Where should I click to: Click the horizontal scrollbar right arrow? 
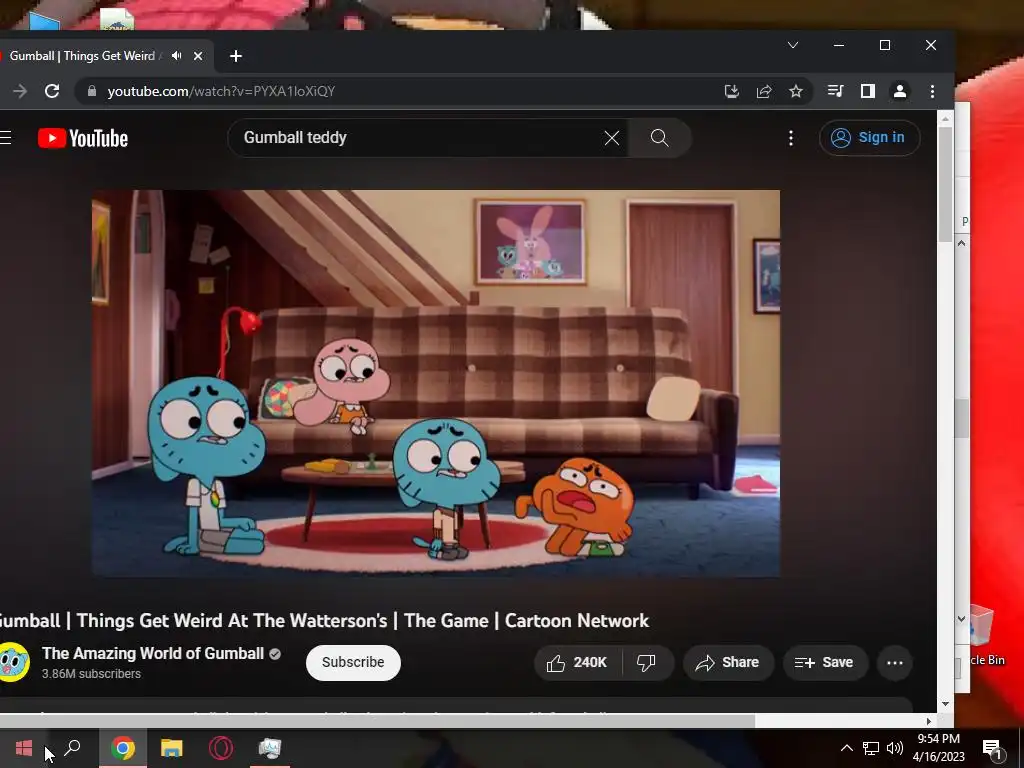(x=929, y=721)
